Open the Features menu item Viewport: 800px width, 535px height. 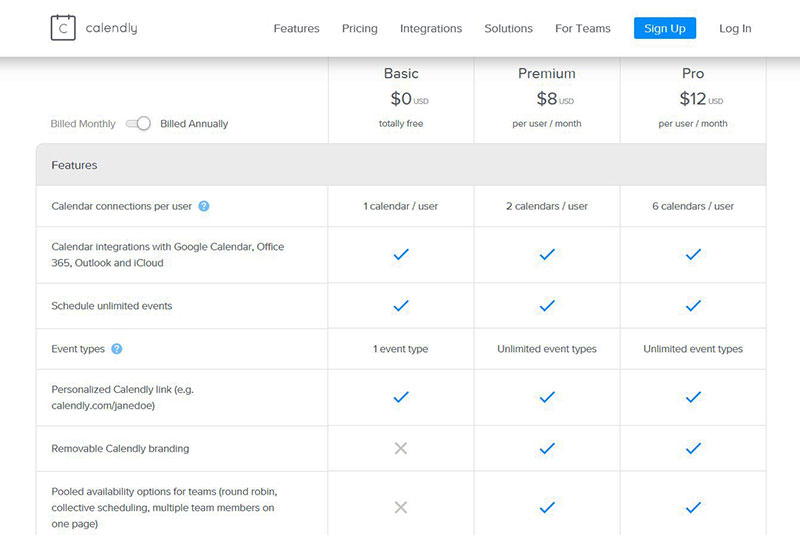pos(296,29)
